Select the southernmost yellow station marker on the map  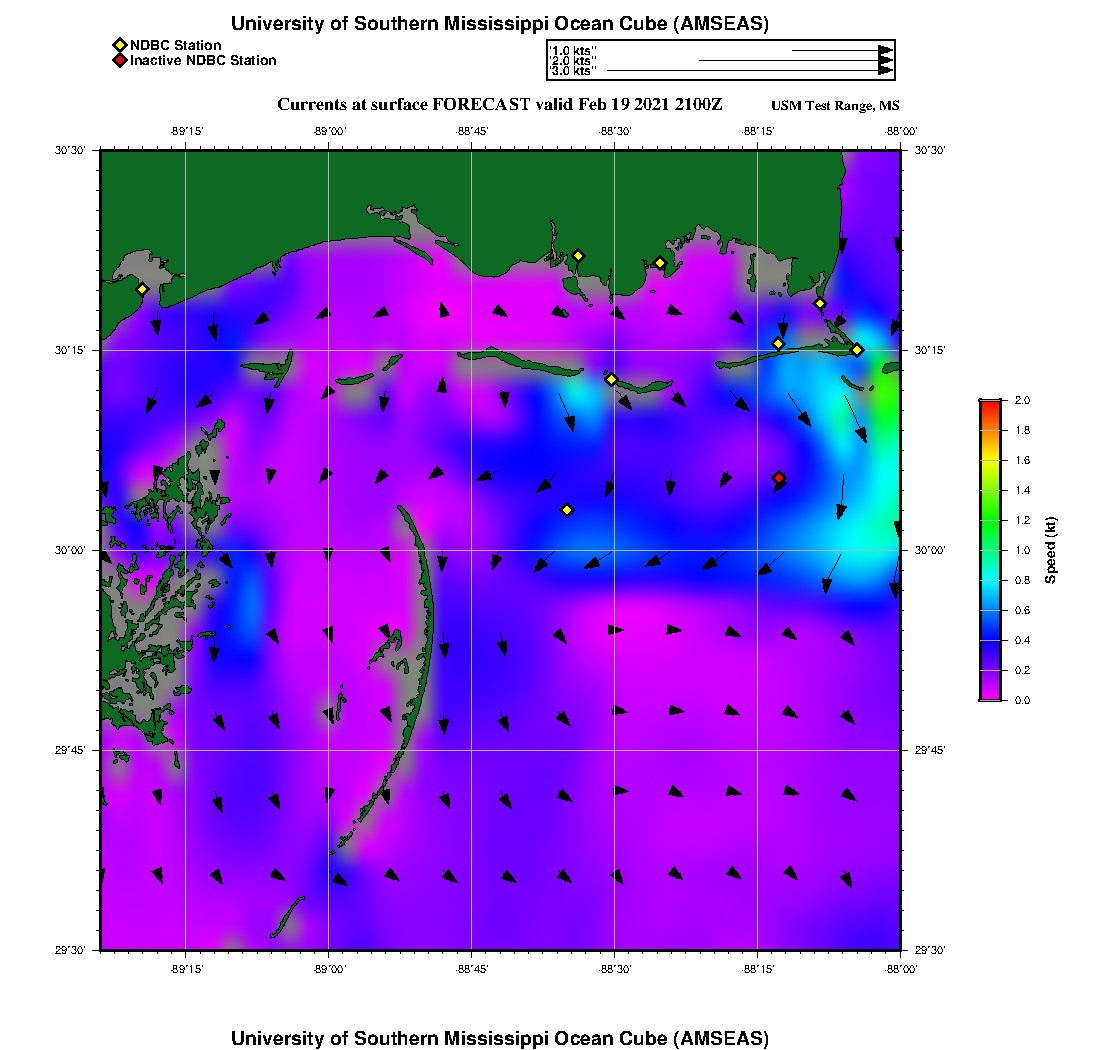click(567, 510)
